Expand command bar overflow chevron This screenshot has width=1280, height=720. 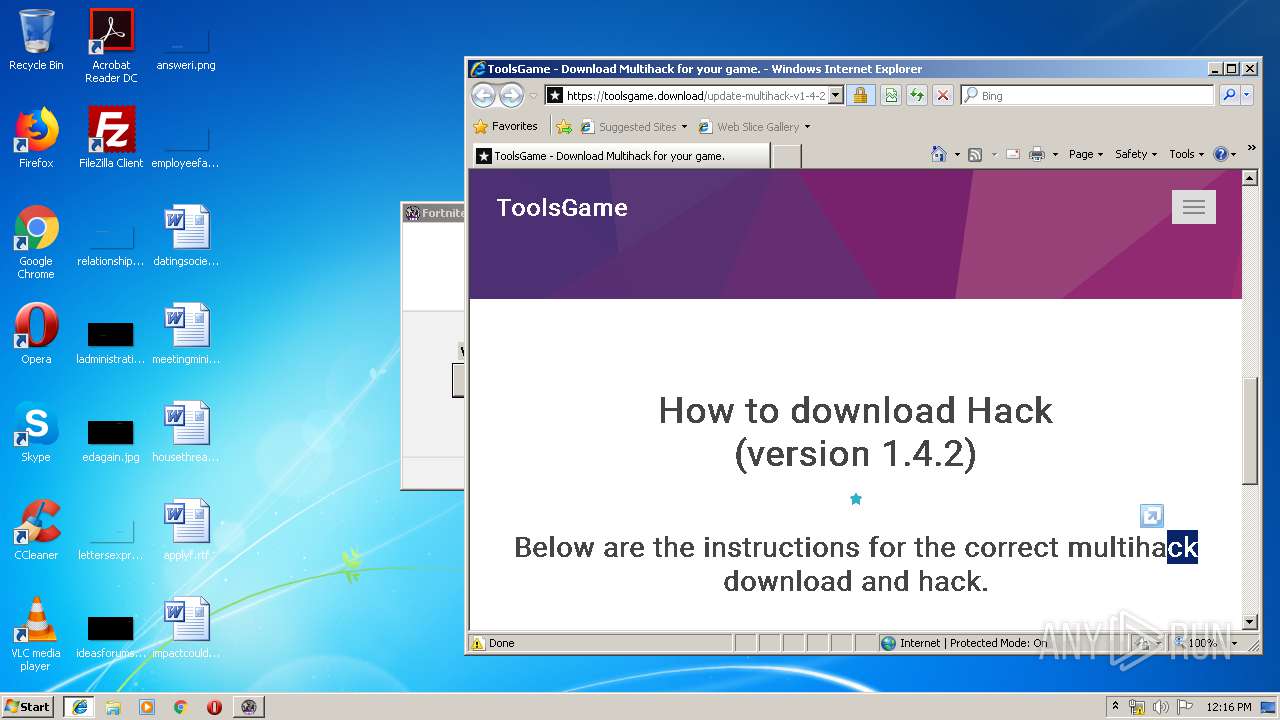(x=1251, y=148)
